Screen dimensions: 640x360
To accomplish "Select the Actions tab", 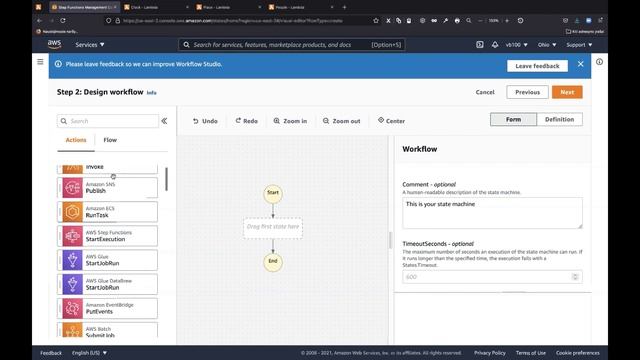I will point(76,140).
